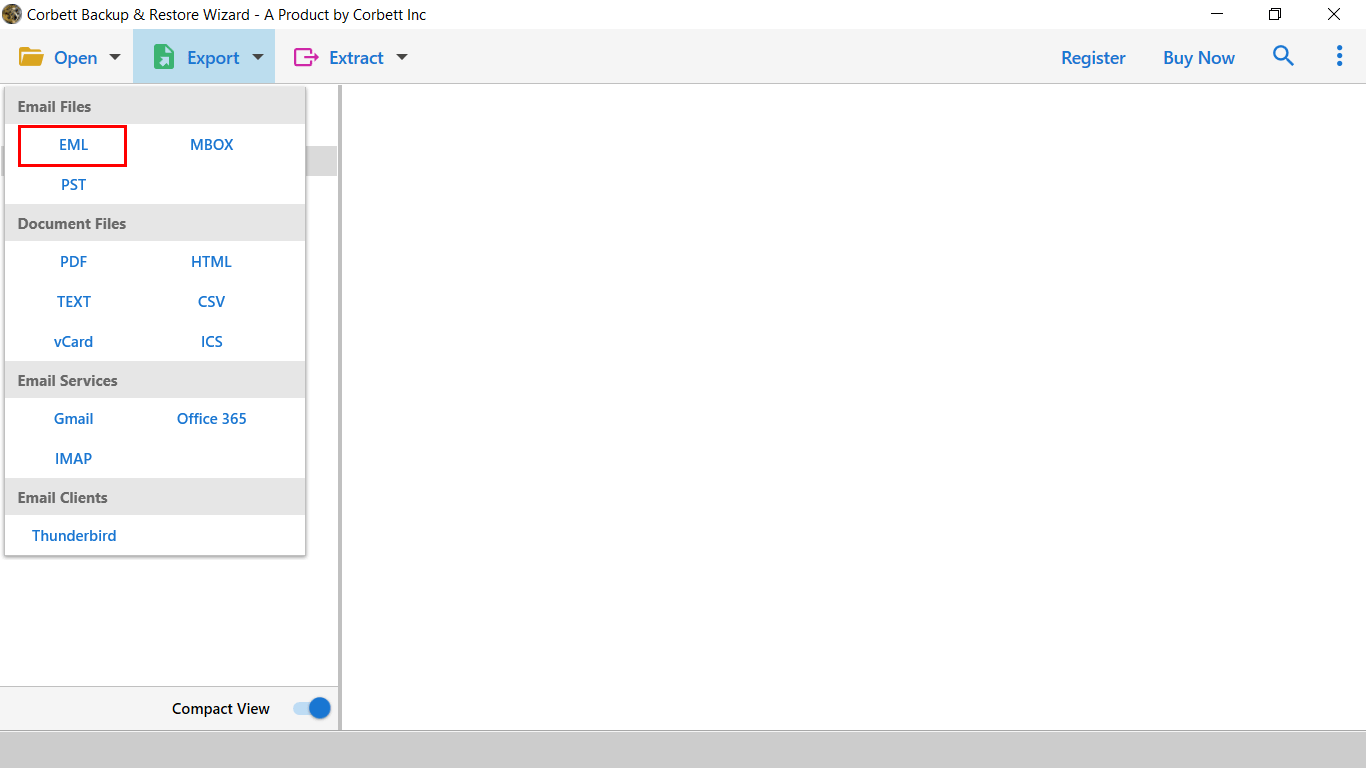Click the Extract toolbar label
This screenshot has height=768, width=1366.
click(x=356, y=58)
